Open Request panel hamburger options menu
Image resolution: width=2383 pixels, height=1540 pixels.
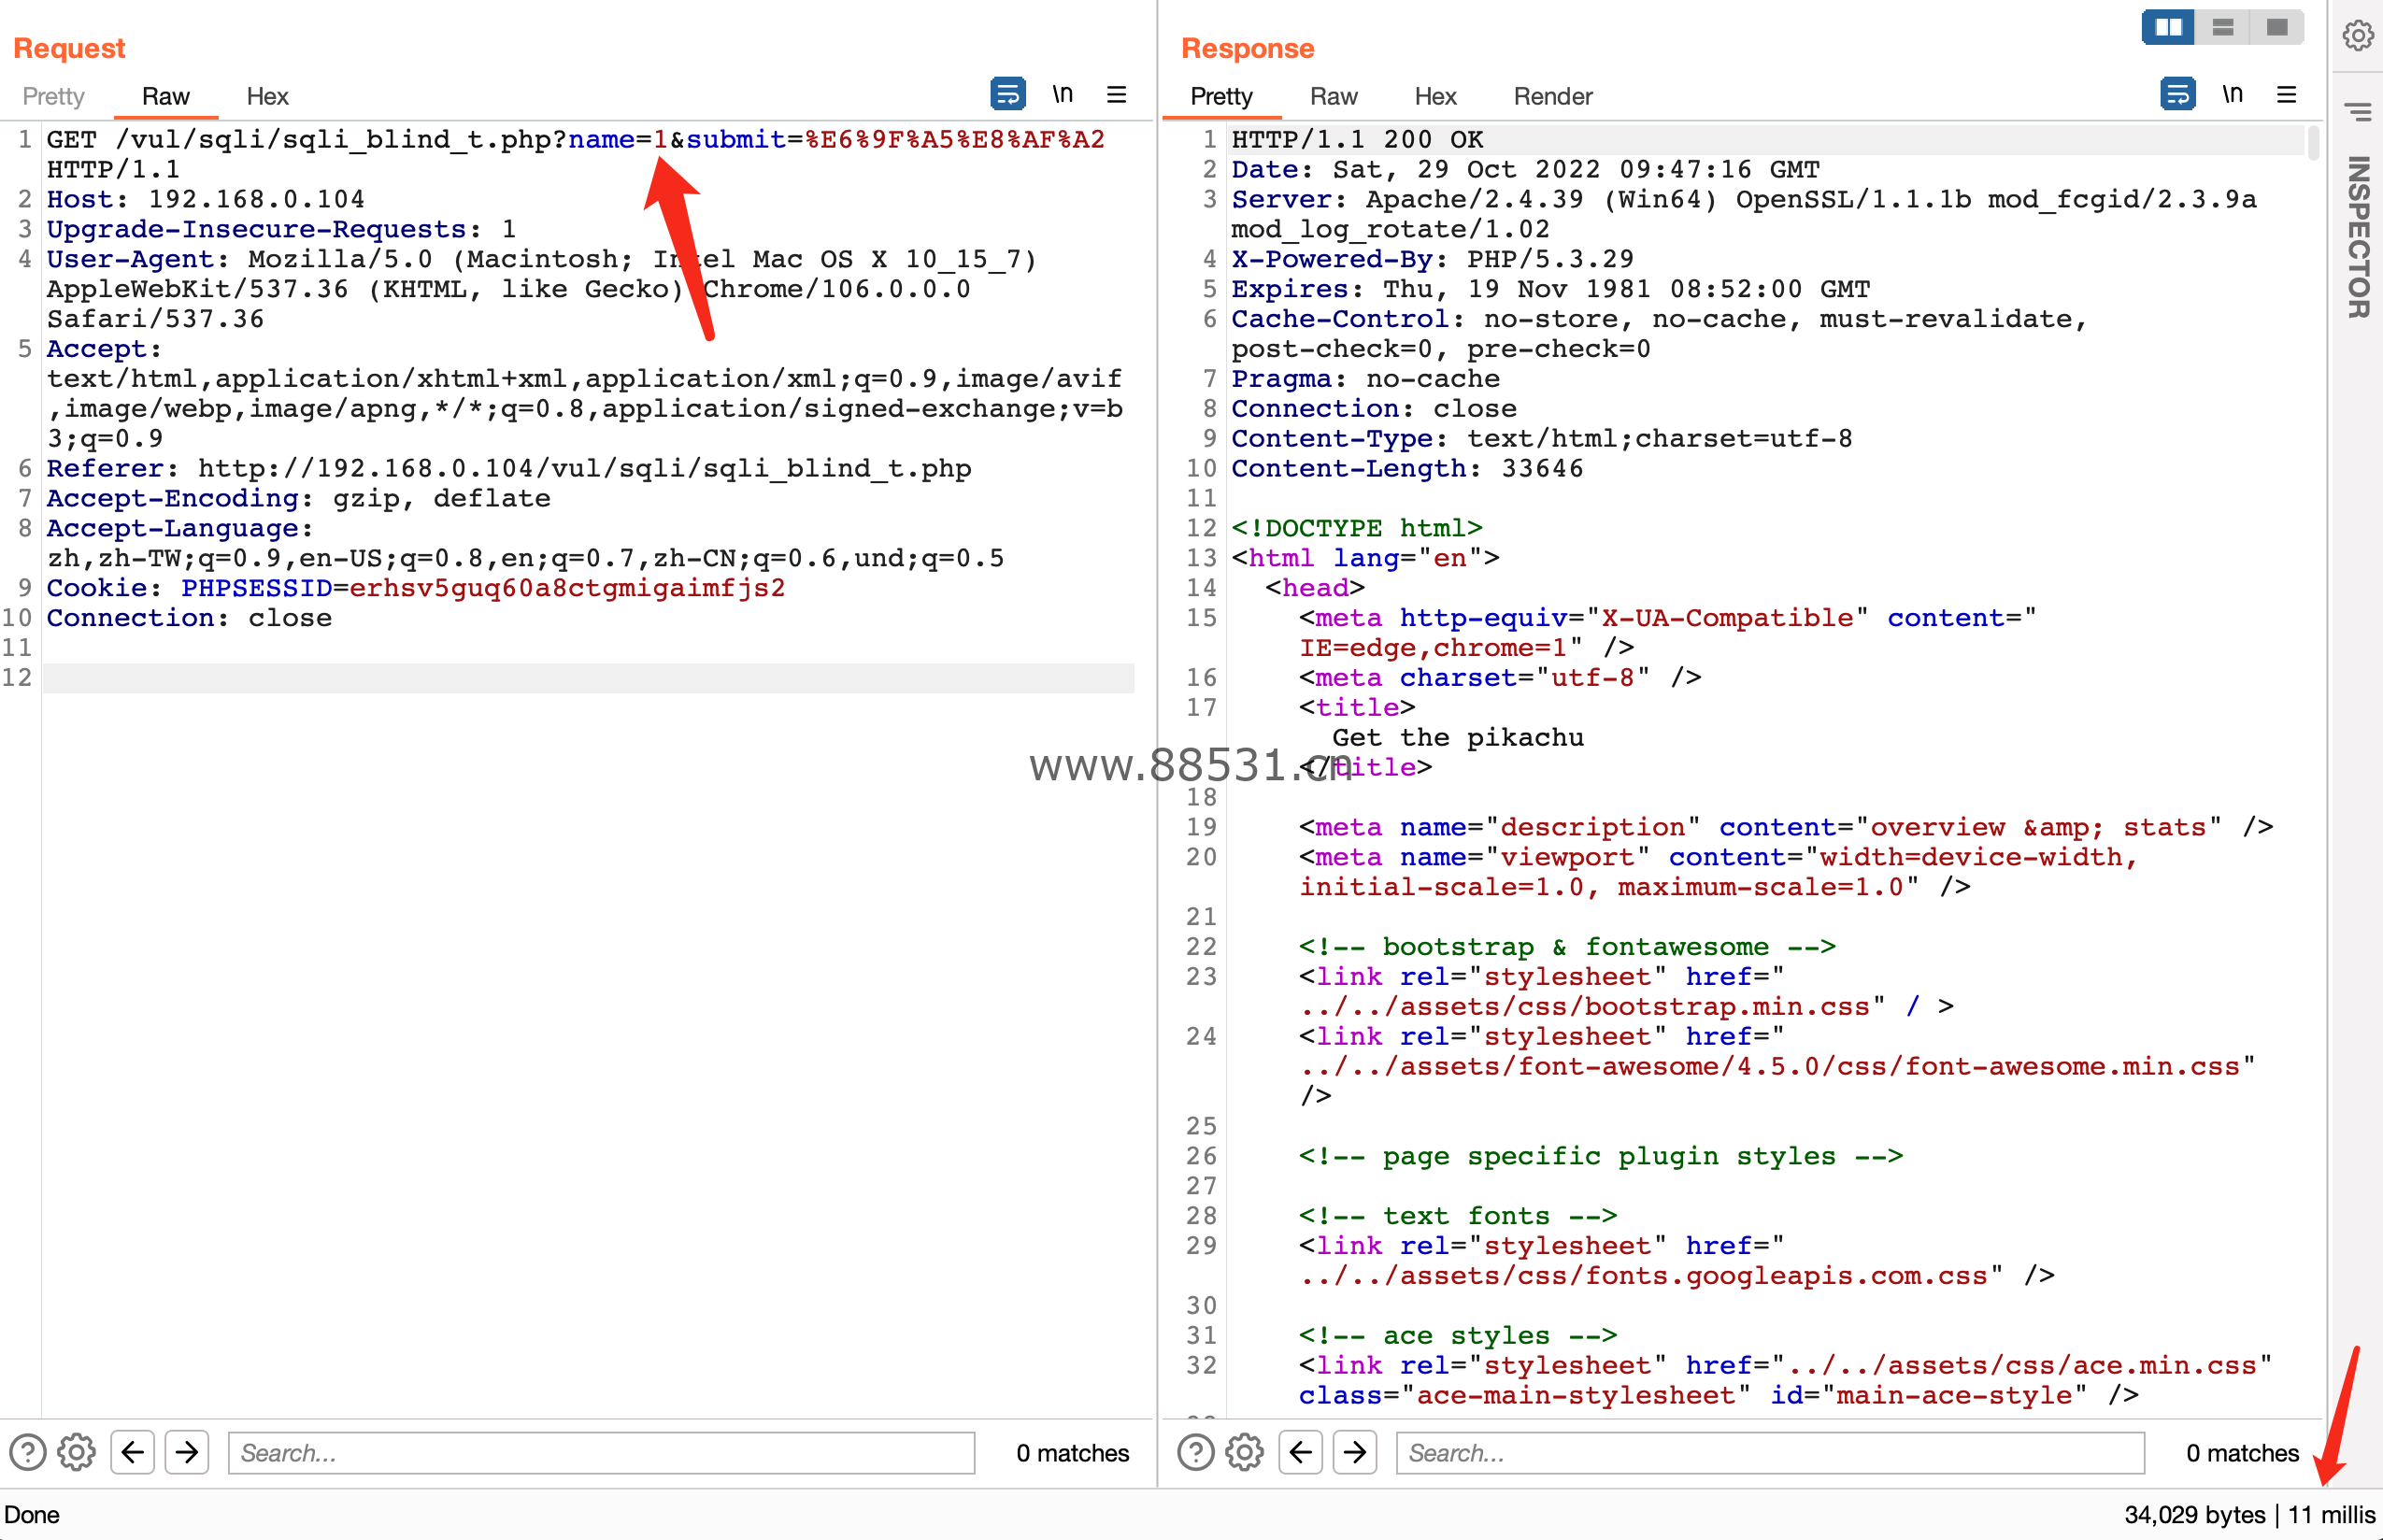[x=1117, y=94]
